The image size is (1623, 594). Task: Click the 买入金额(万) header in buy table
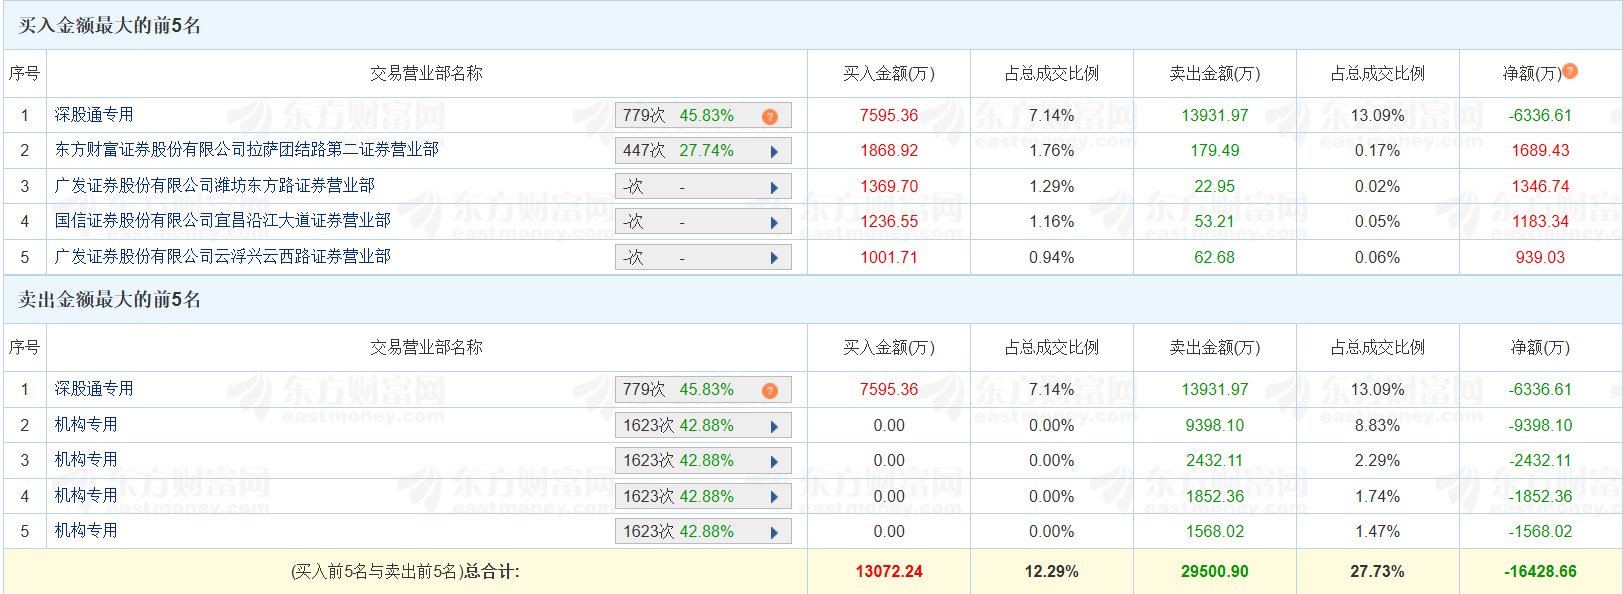888,73
